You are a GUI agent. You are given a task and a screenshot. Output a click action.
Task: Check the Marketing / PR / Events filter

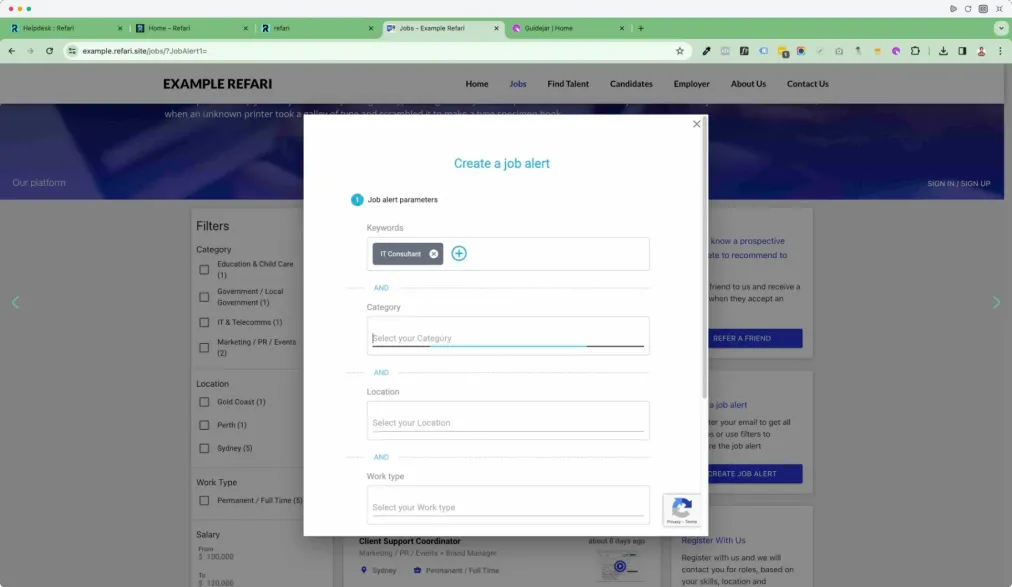pos(204,348)
